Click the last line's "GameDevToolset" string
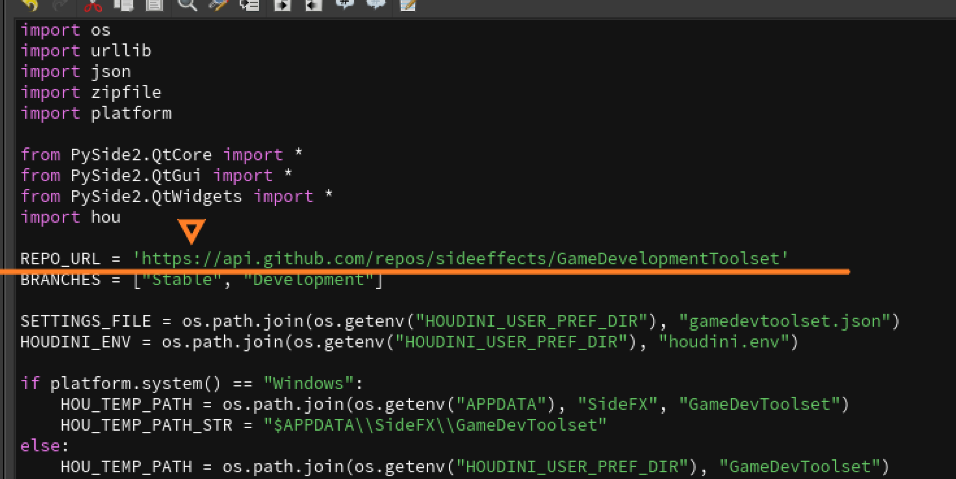The height and width of the screenshot is (479, 956). [x=800, y=467]
